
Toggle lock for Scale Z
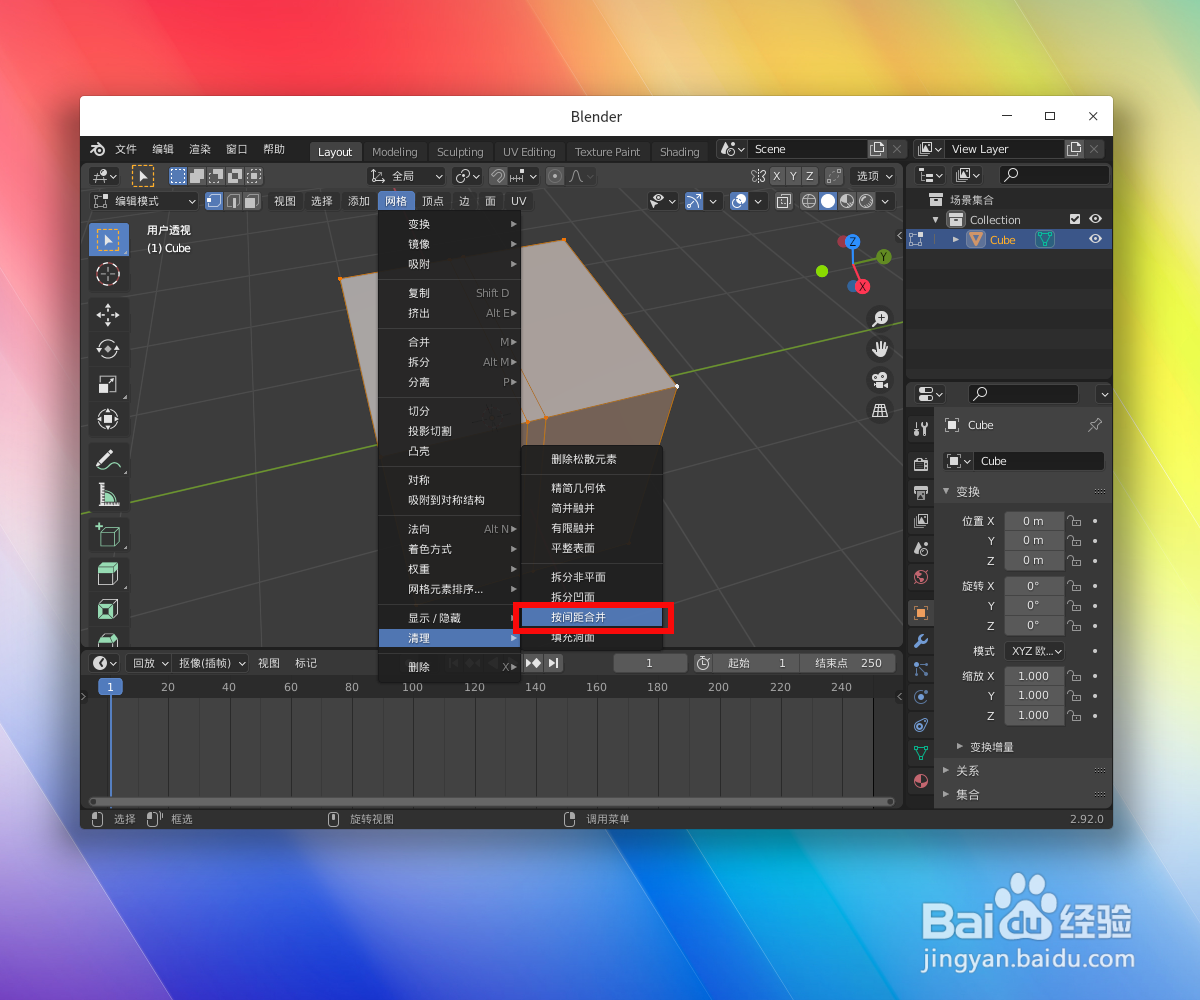click(1074, 716)
